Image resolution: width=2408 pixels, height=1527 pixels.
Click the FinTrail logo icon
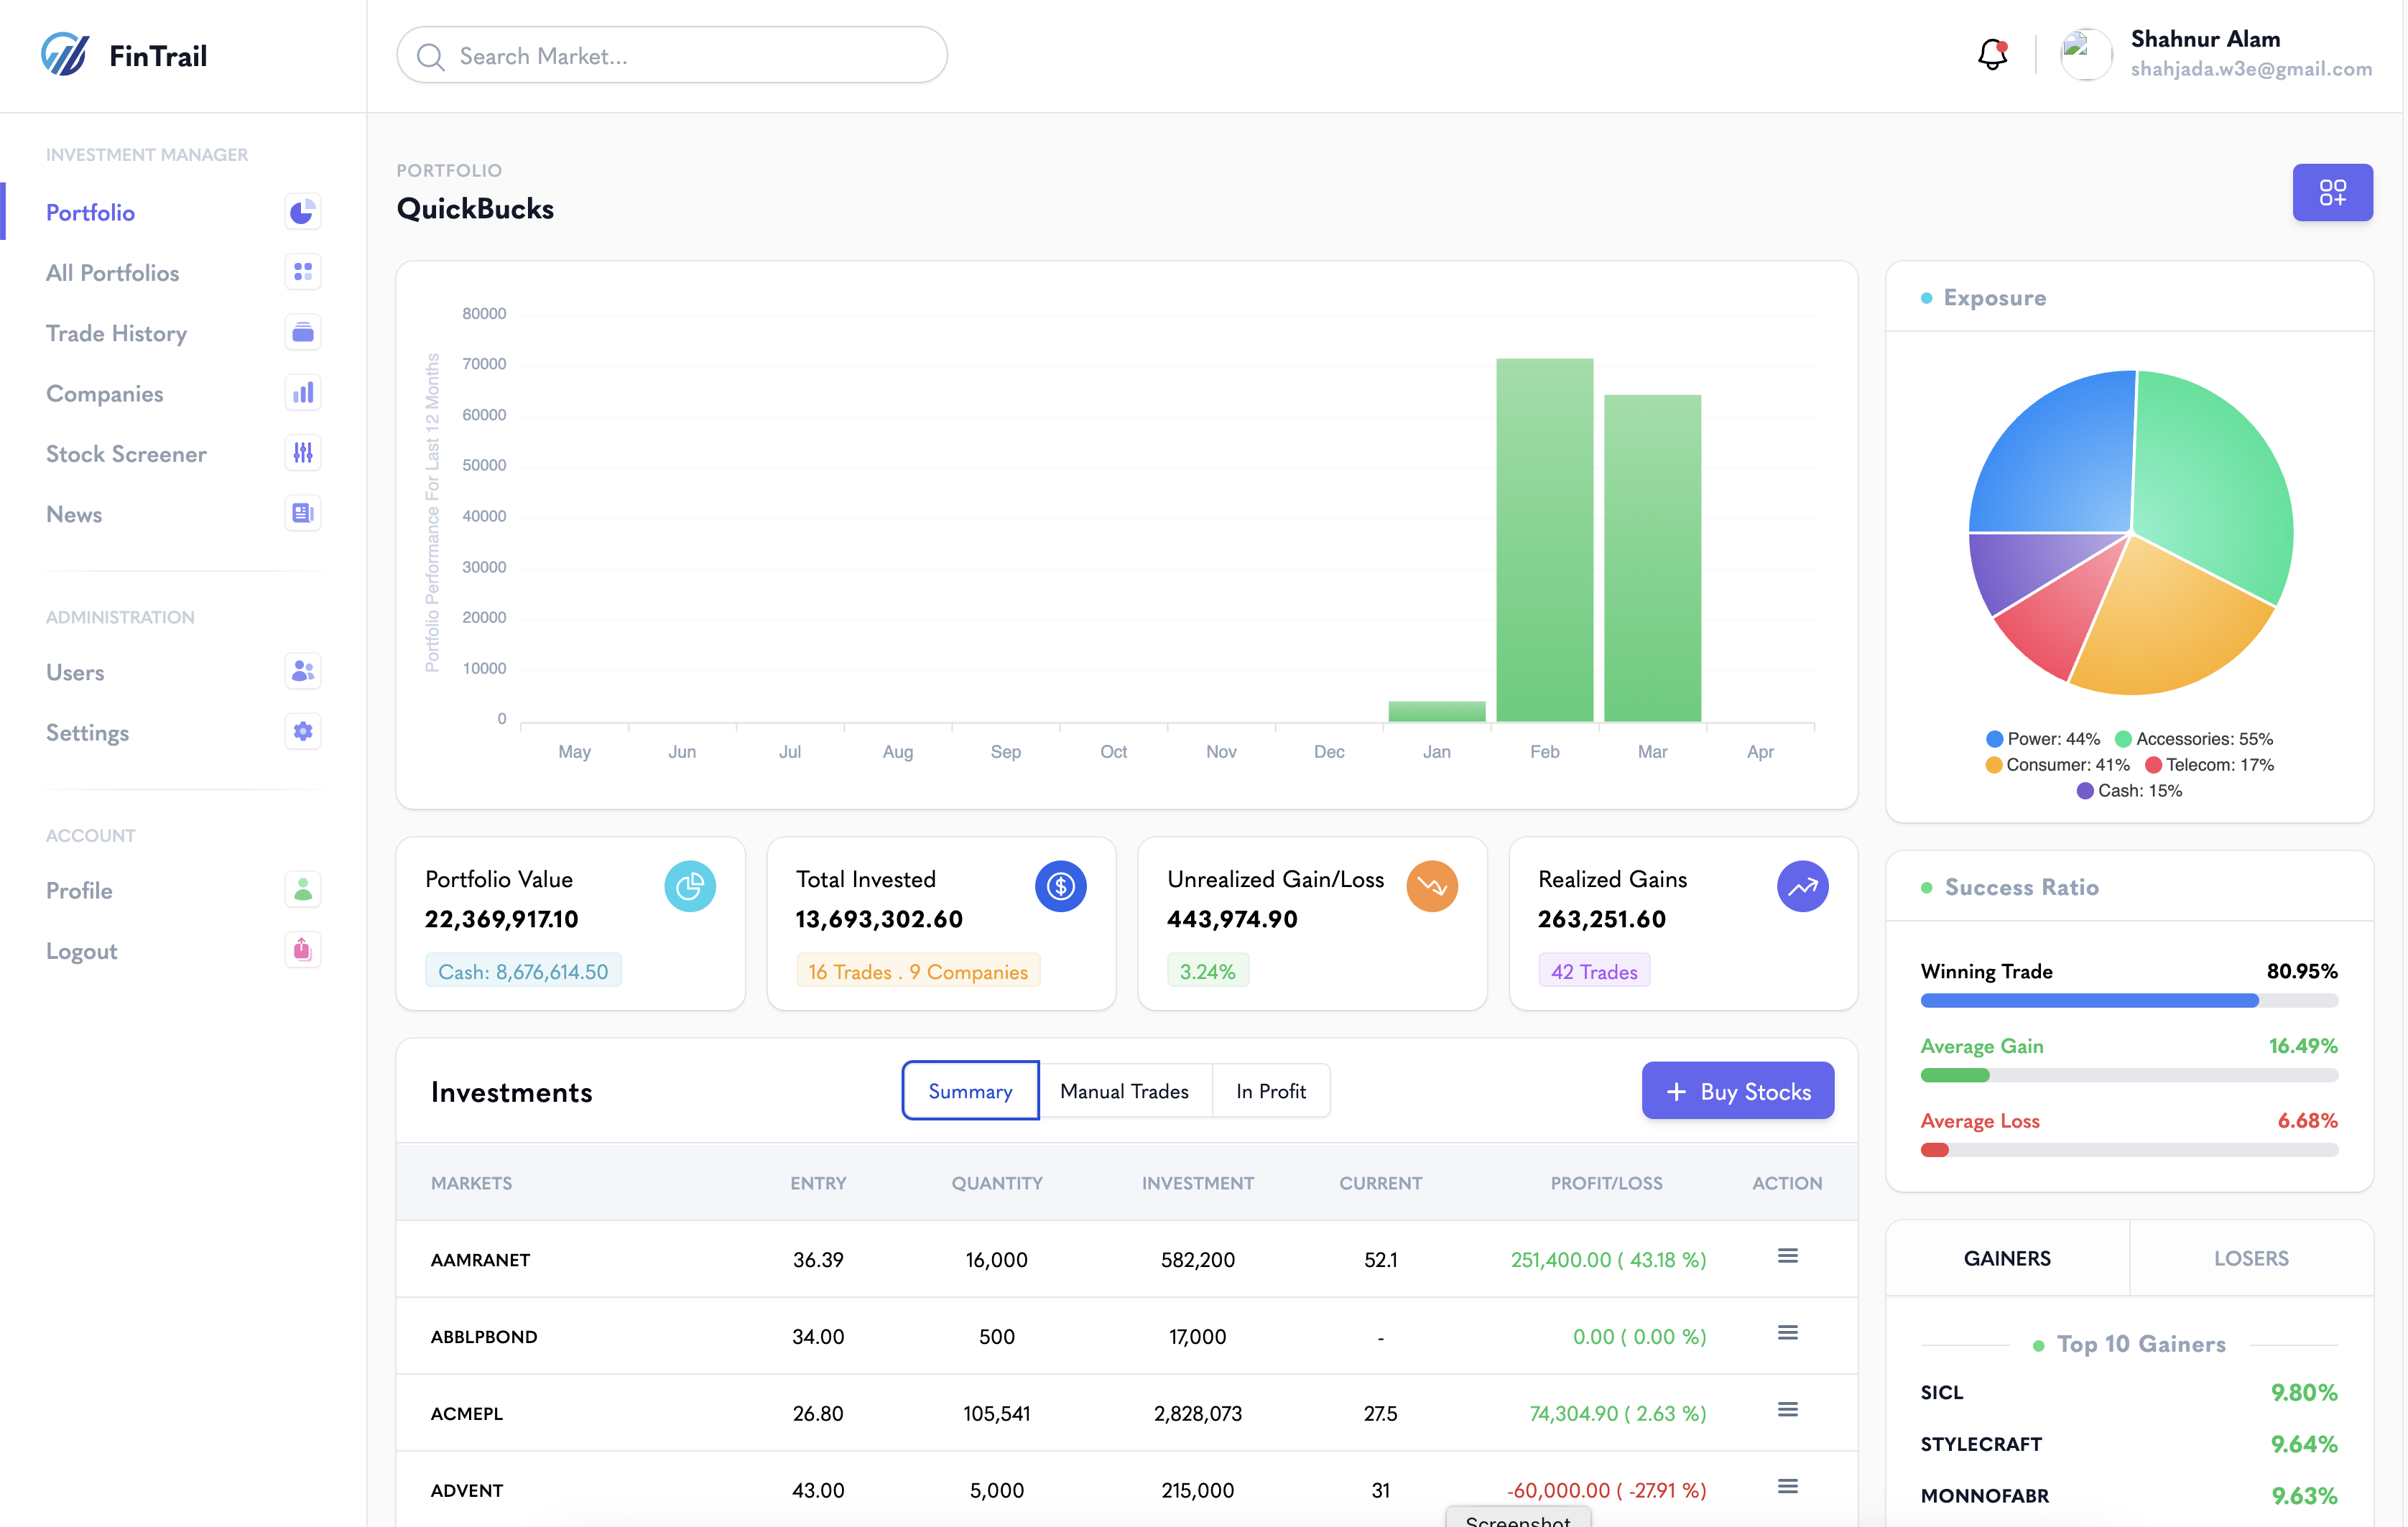65,54
